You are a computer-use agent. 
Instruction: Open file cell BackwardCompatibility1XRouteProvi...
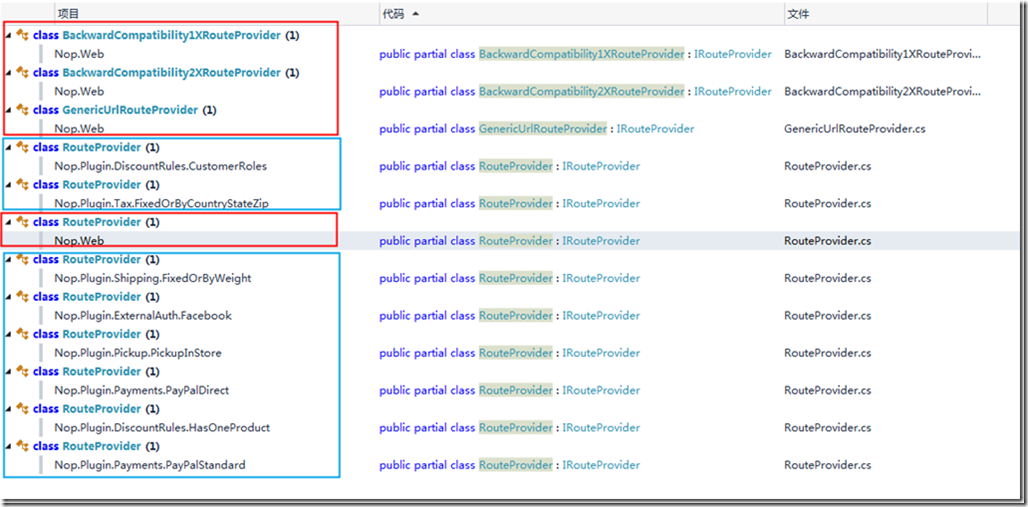883,54
